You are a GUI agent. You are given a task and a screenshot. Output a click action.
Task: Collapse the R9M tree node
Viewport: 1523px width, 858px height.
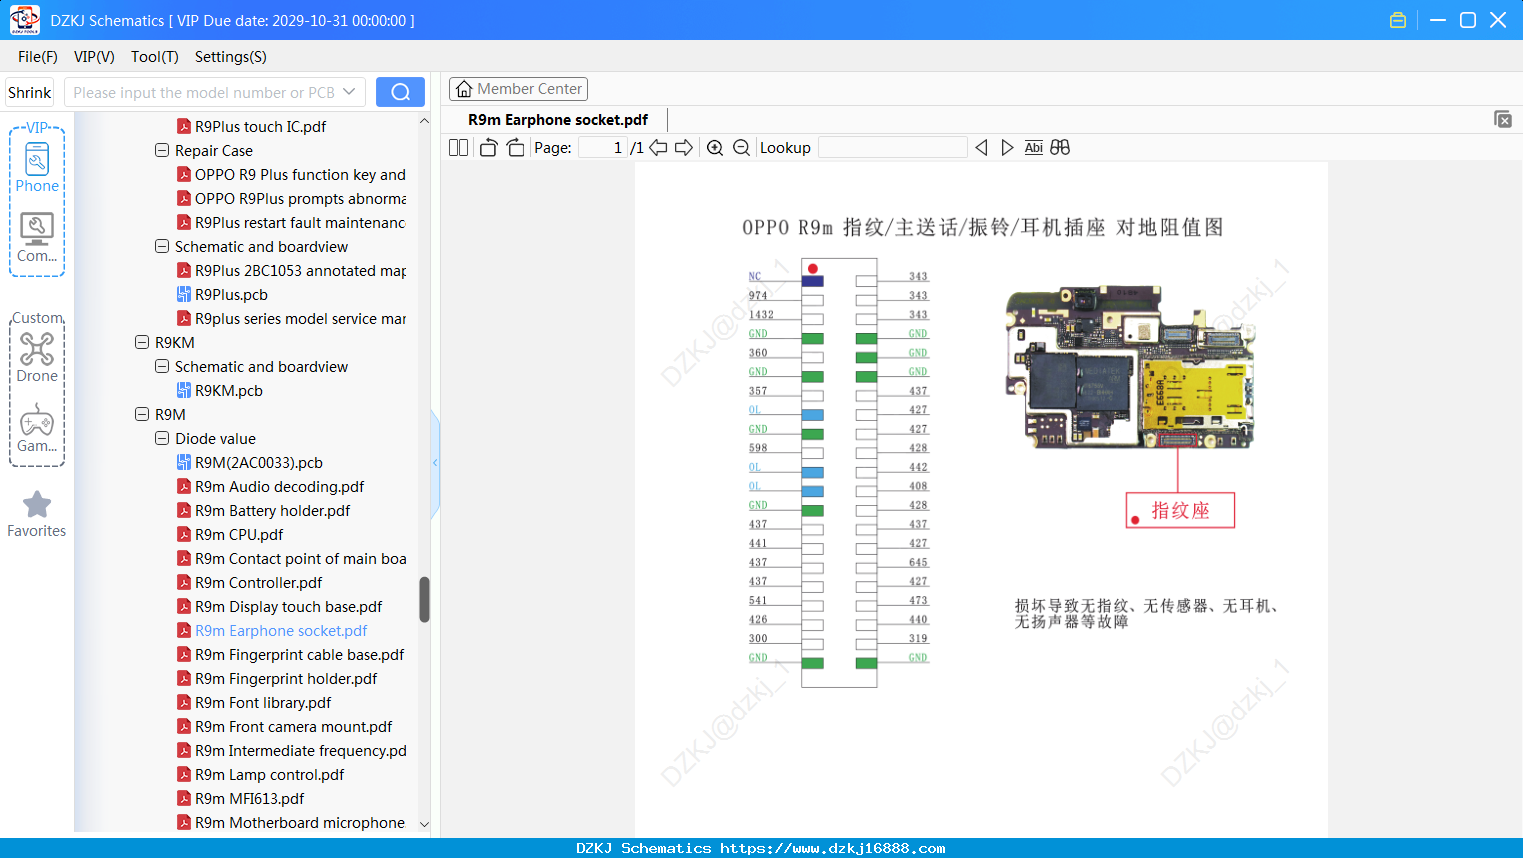coord(142,415)
